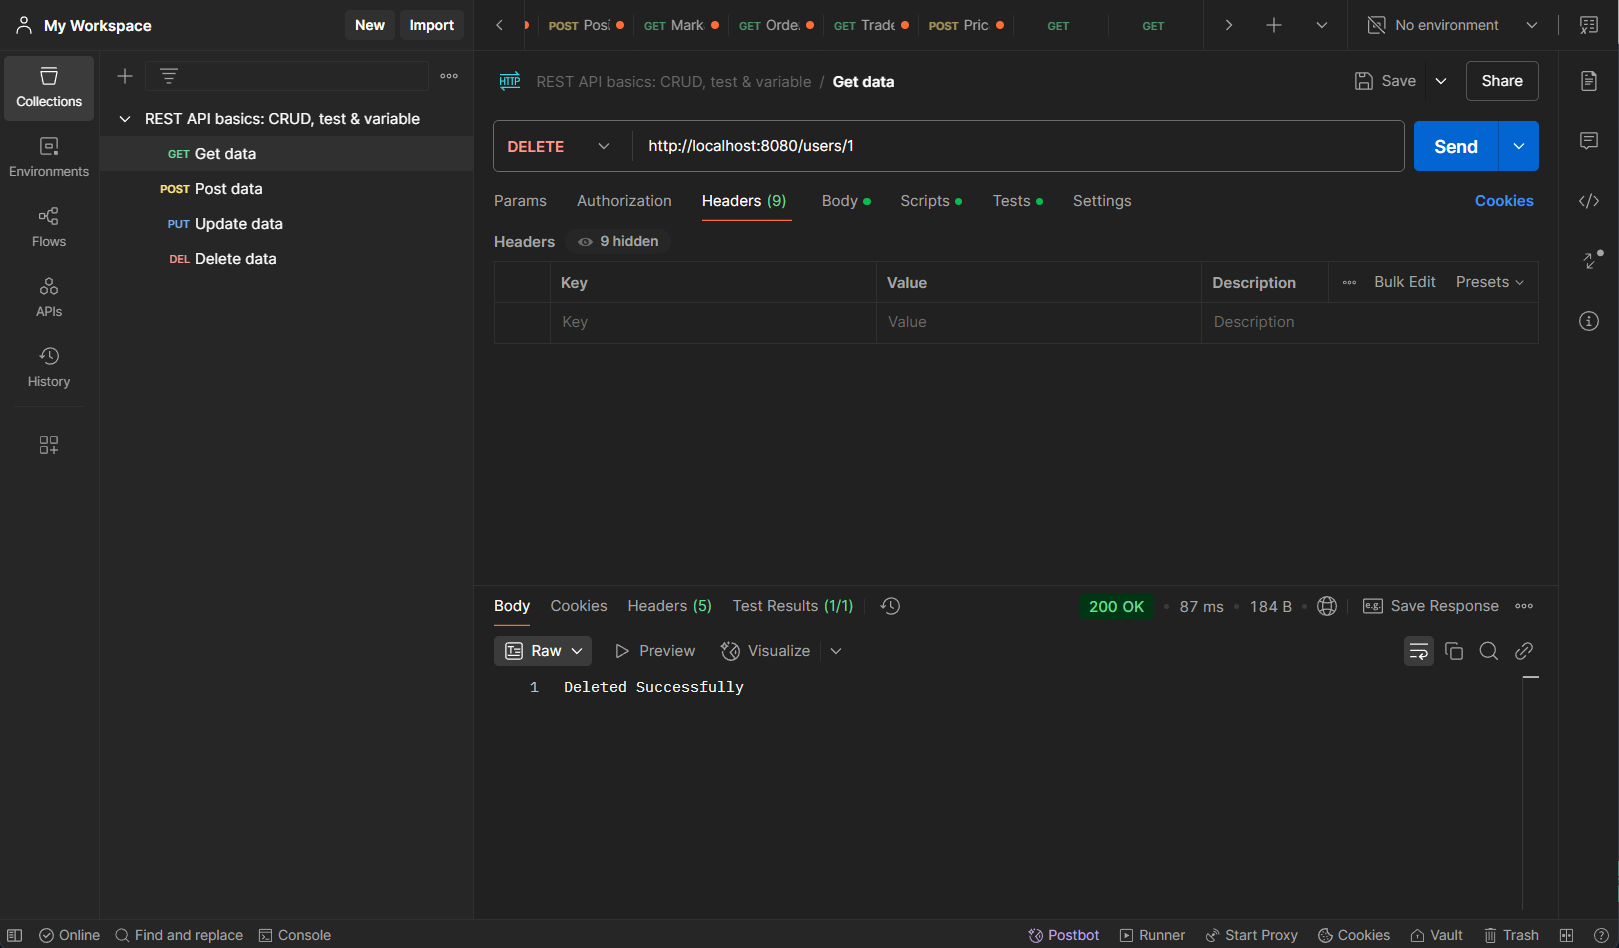Open the History sidebar panel
1619x948 pixels.
click(49, 368)
